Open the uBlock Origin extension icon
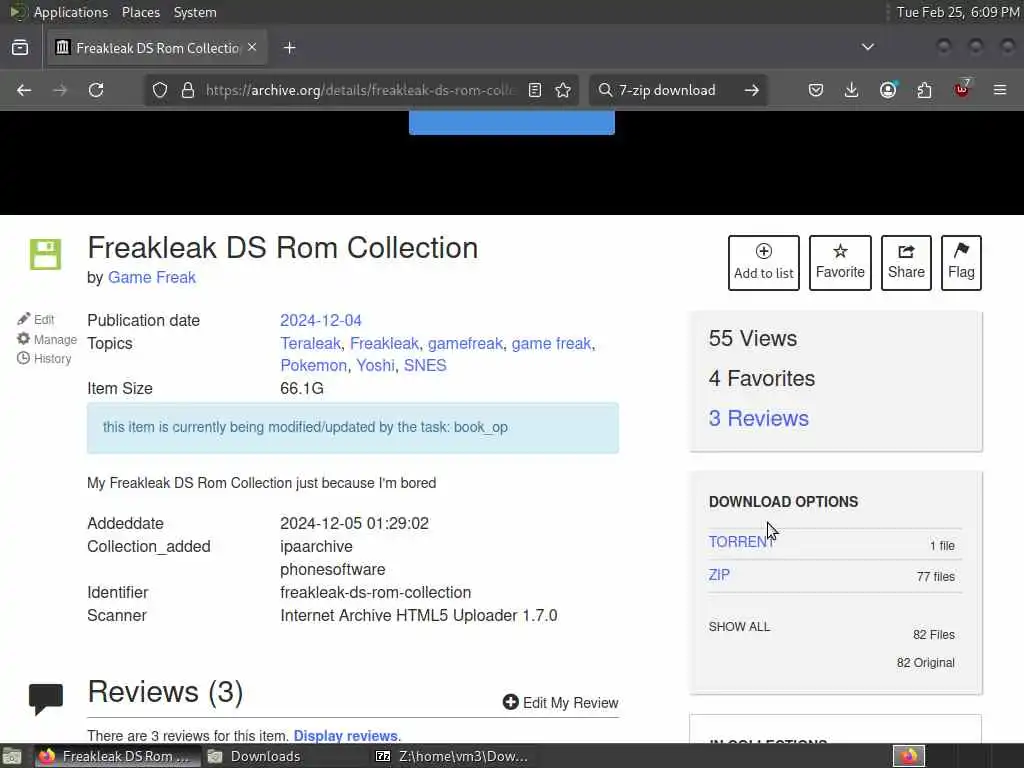1024x768 pixels. point(962,88)
